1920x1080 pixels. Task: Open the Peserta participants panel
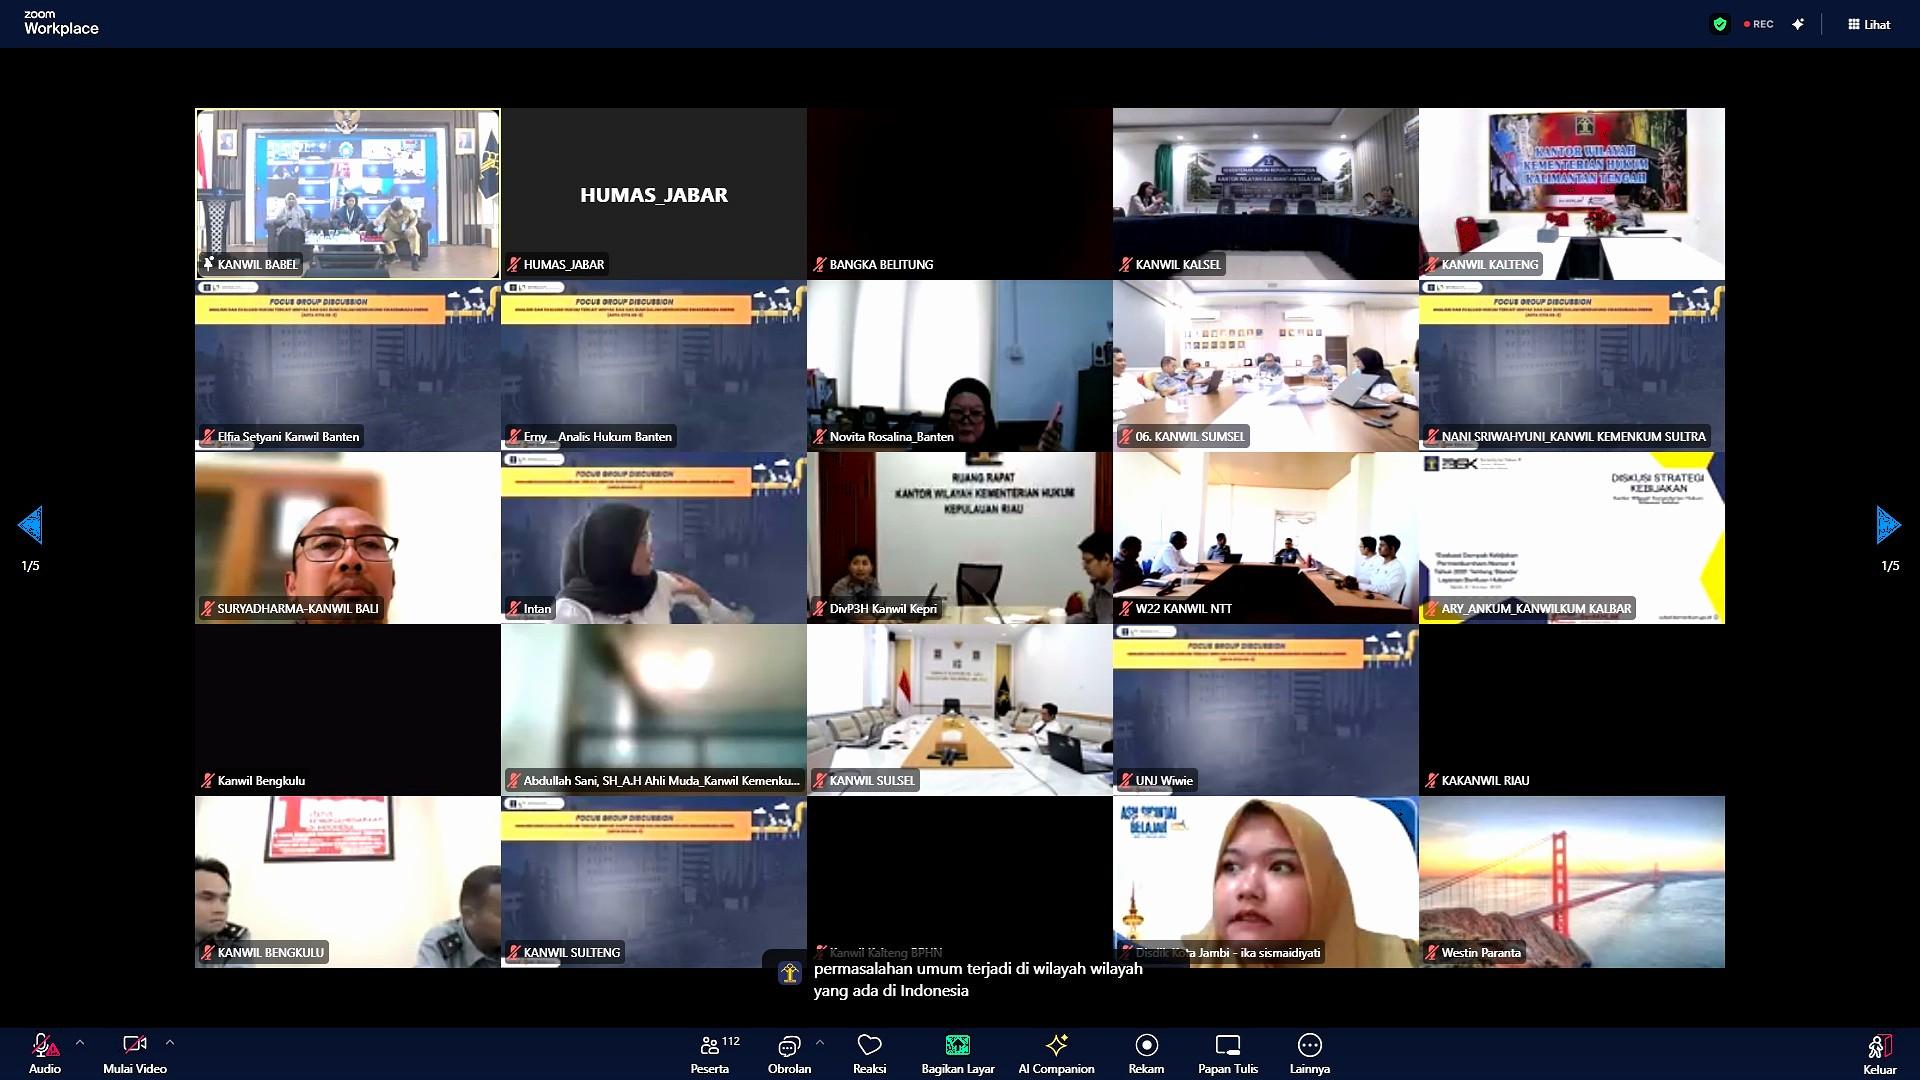(712, 1052)
